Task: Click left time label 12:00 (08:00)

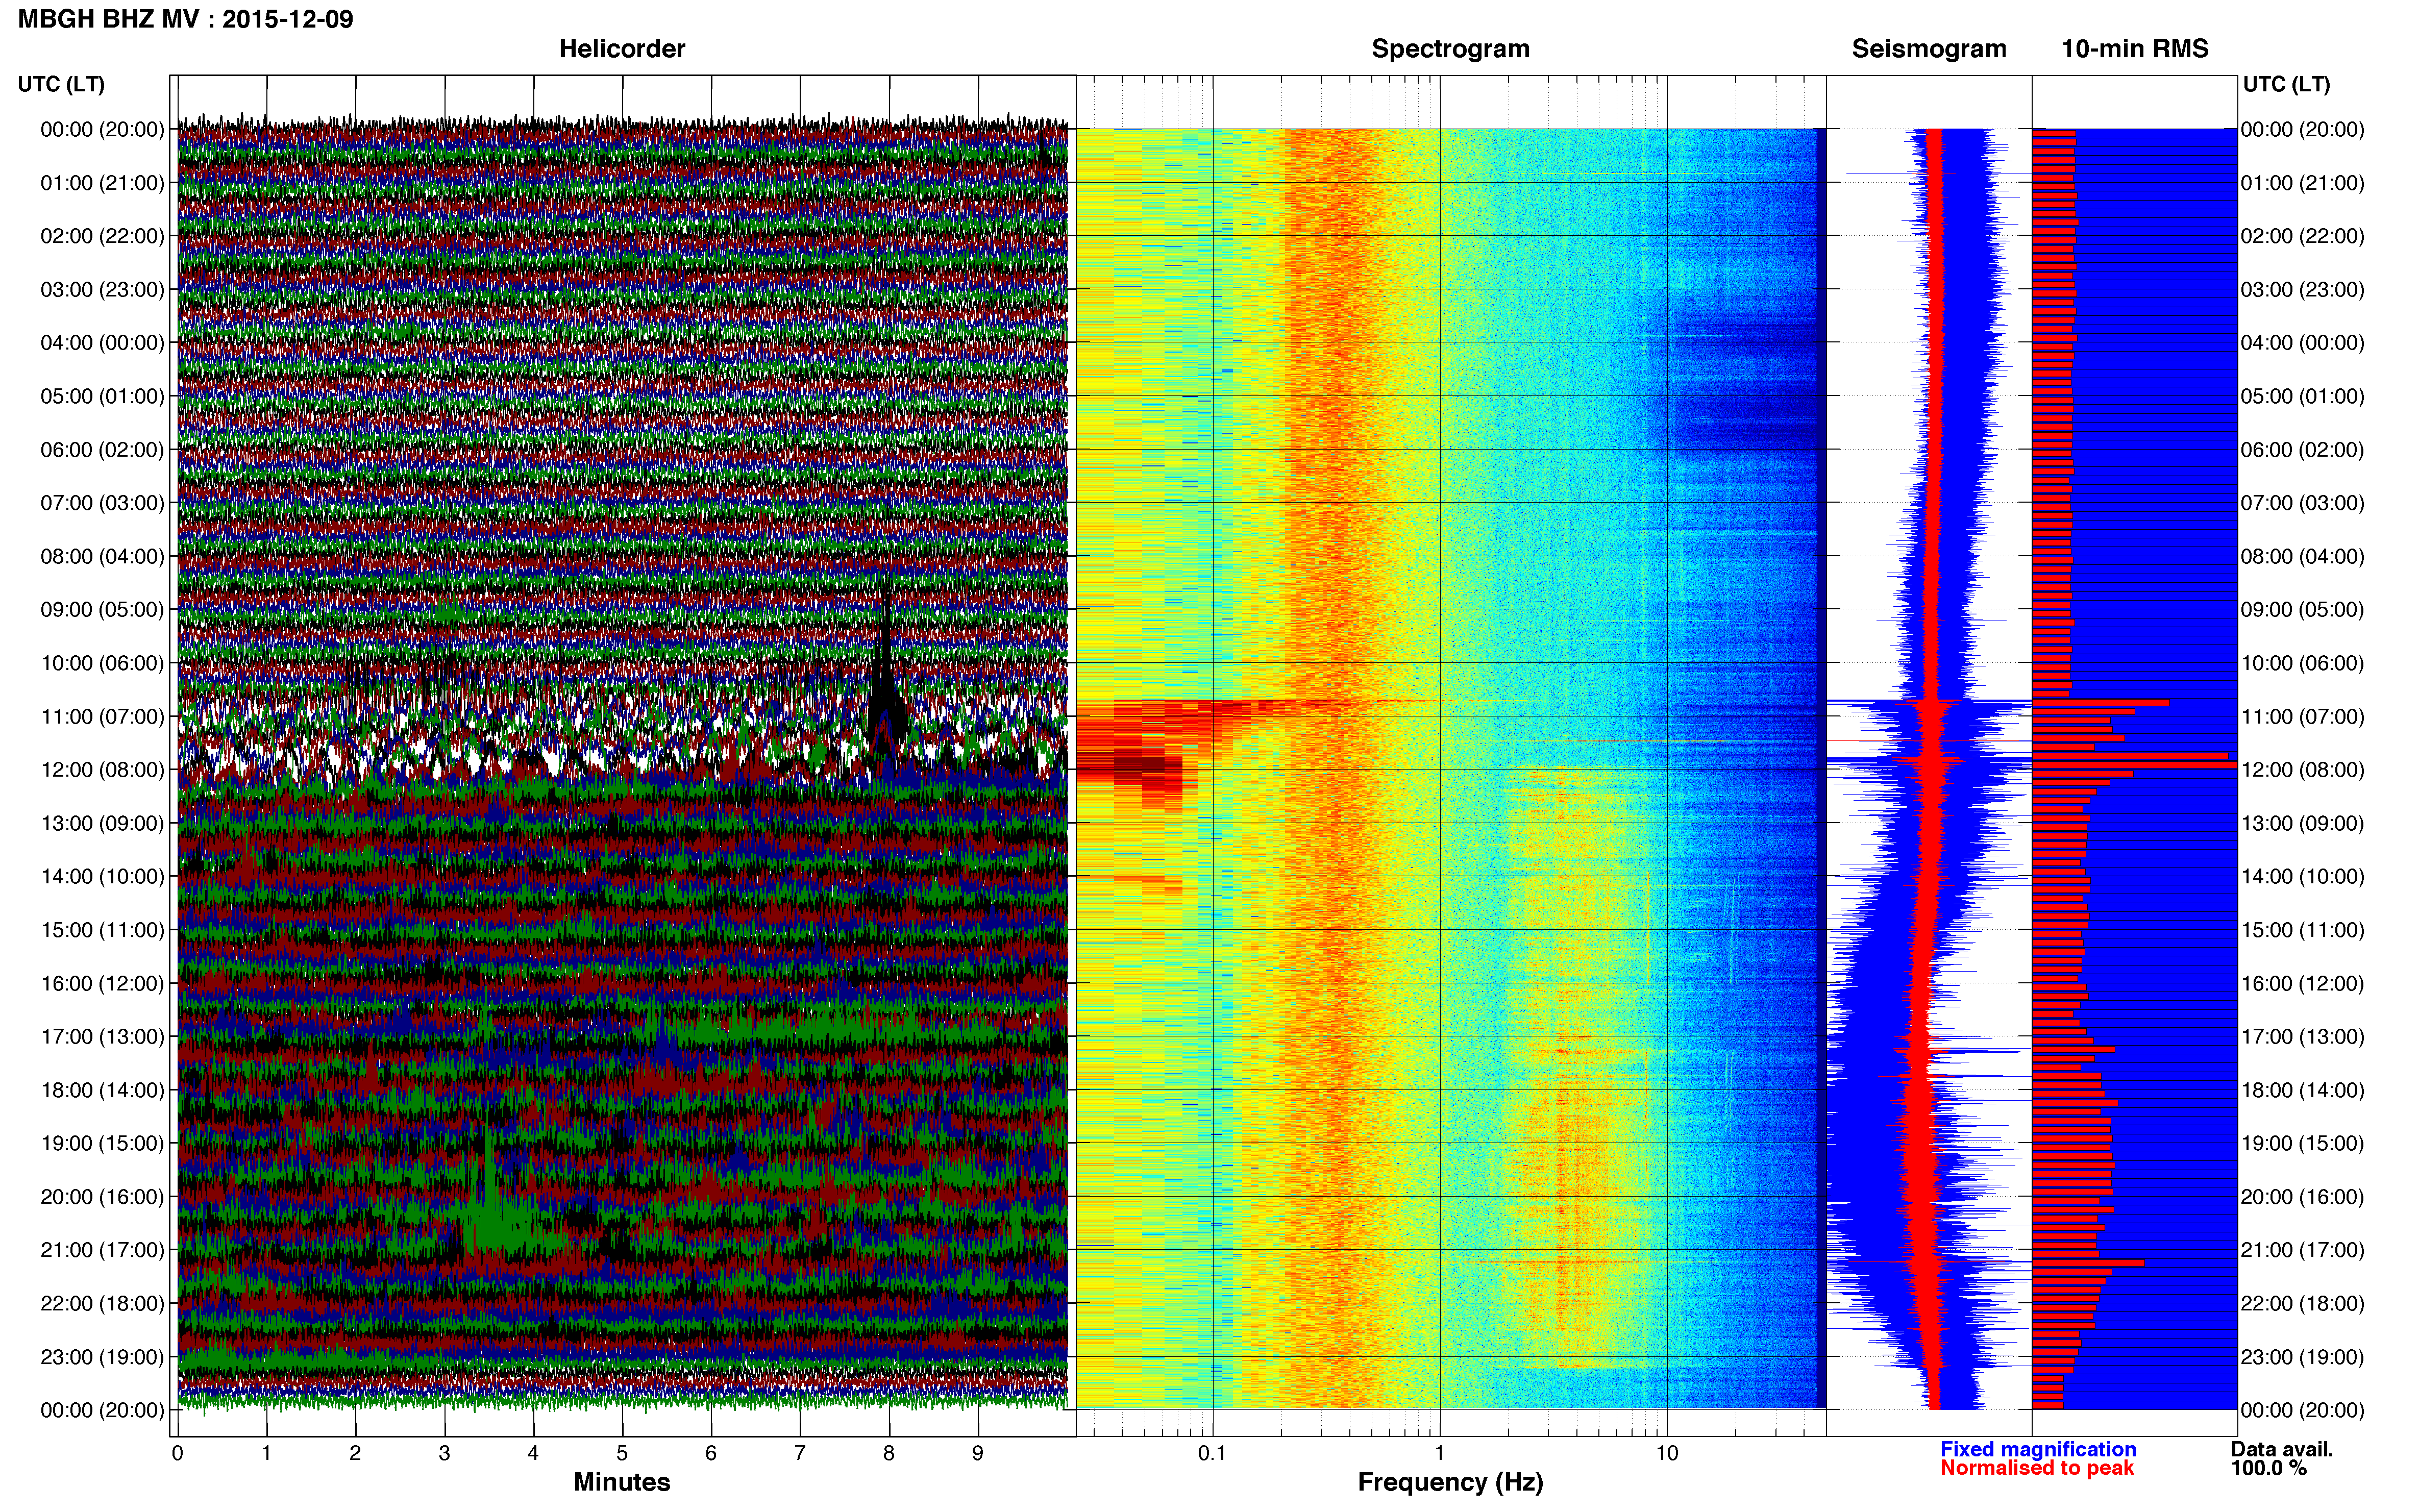Action: coord(102,770)
